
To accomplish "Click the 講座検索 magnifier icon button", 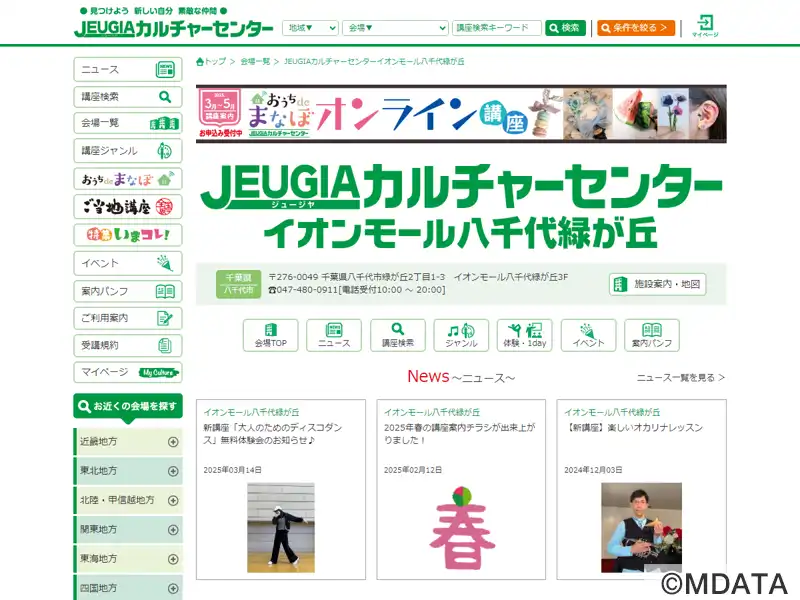I will pyautogui.click(x=398, y=335).
